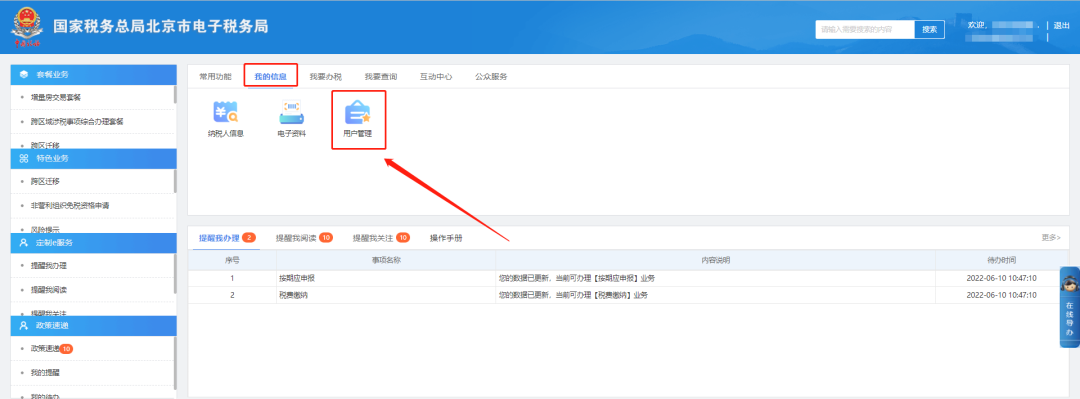
Task: Open 跨区域涉税事项综合办理套餐 in the sidebar
Action: click(77, 121)
